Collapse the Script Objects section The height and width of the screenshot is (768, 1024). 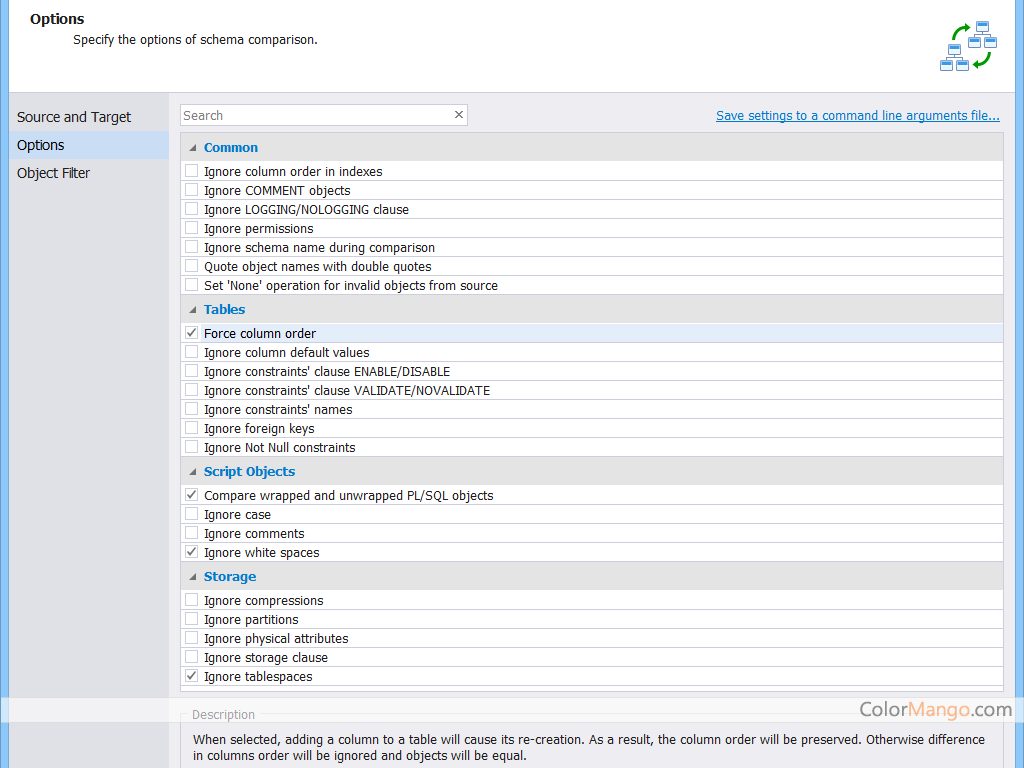(191, 471)
